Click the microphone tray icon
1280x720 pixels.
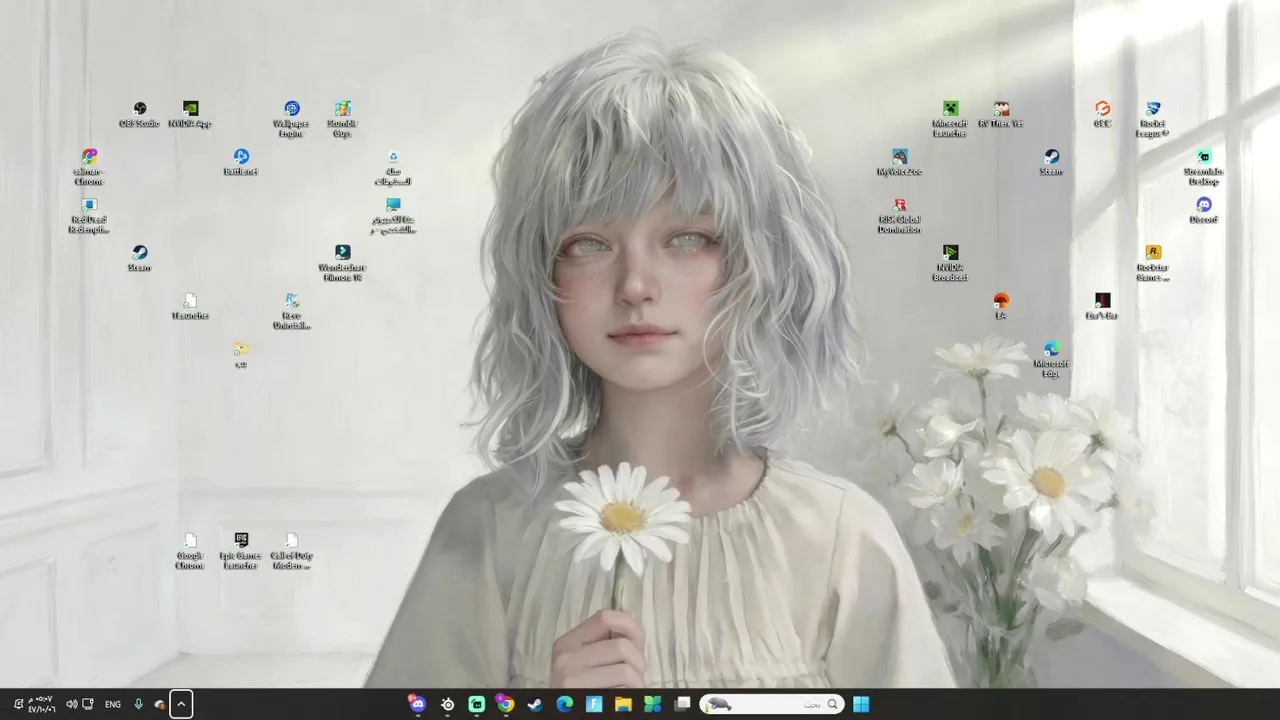point(139,704)
